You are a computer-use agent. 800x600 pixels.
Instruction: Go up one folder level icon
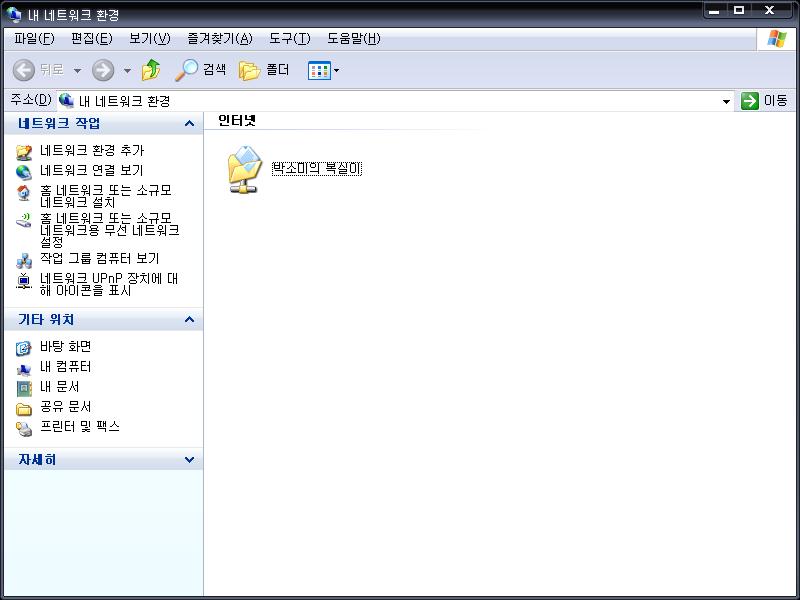click(151, 70)
